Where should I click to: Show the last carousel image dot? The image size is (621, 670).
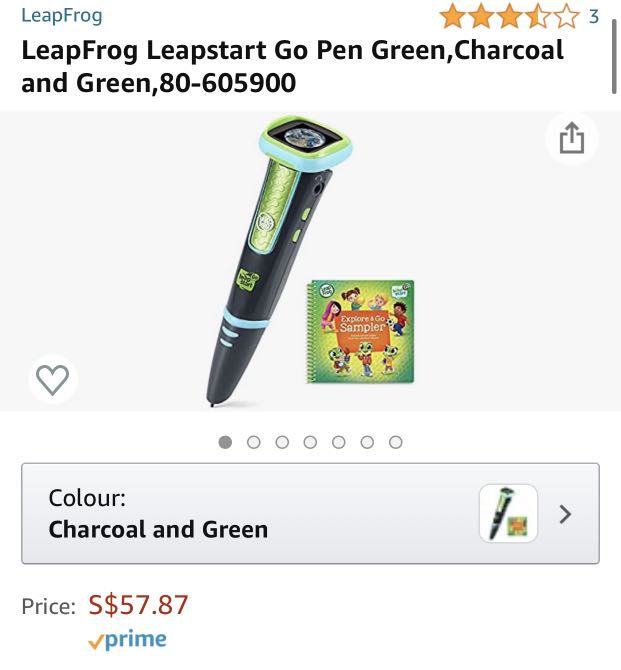[396, 442]
